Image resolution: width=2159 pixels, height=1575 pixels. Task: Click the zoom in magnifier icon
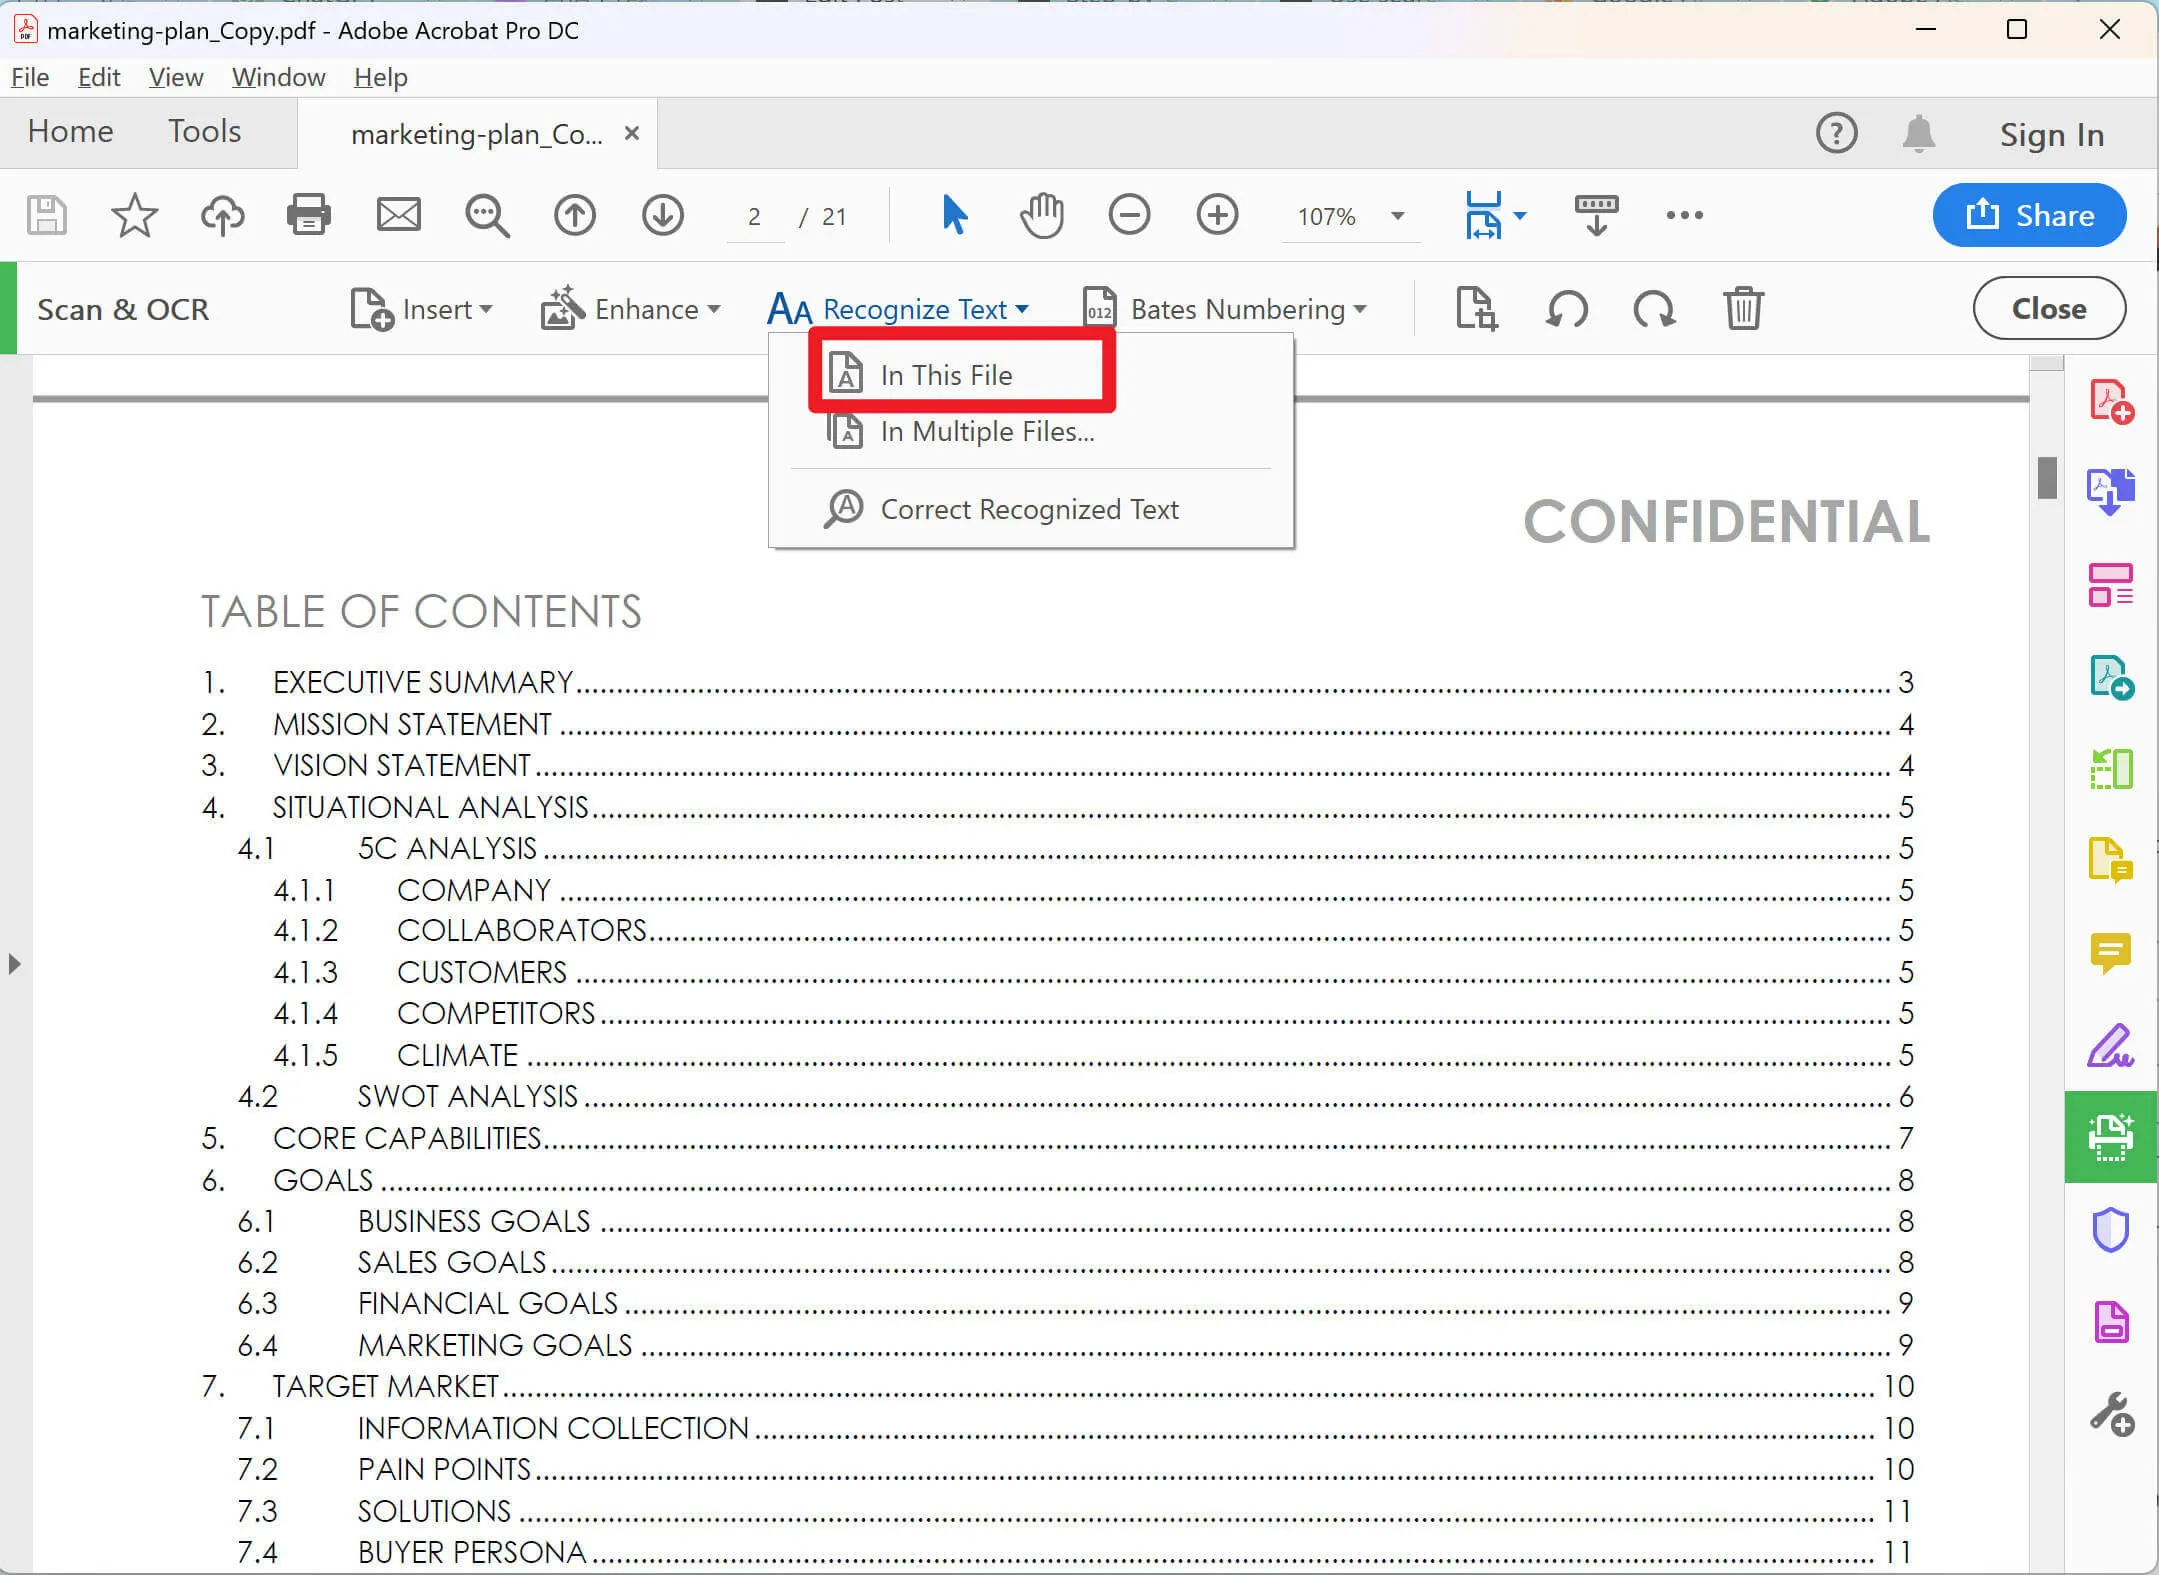click(1219, 214)
